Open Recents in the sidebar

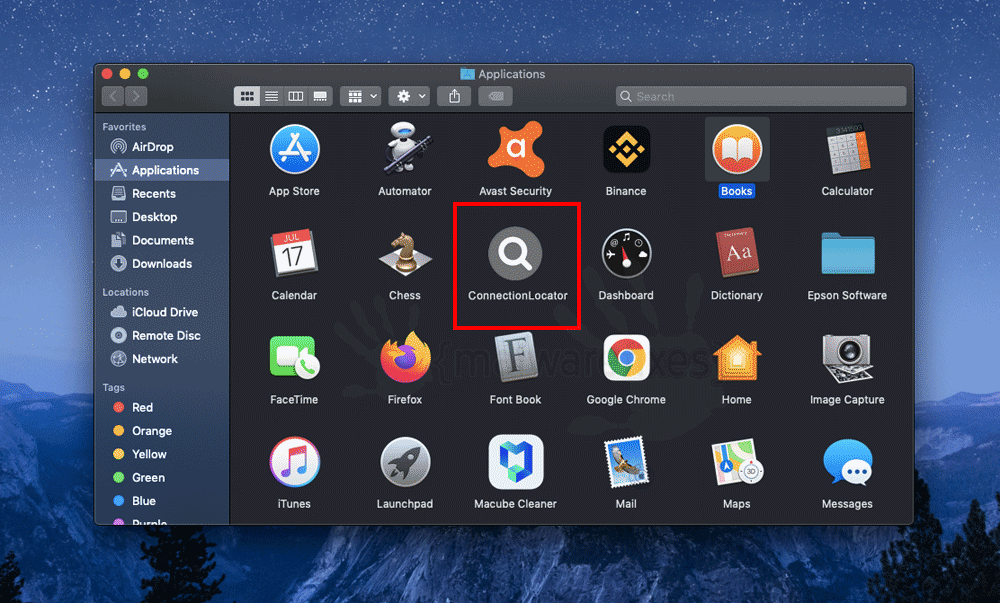pyautogui.click(x=162, y=194)
